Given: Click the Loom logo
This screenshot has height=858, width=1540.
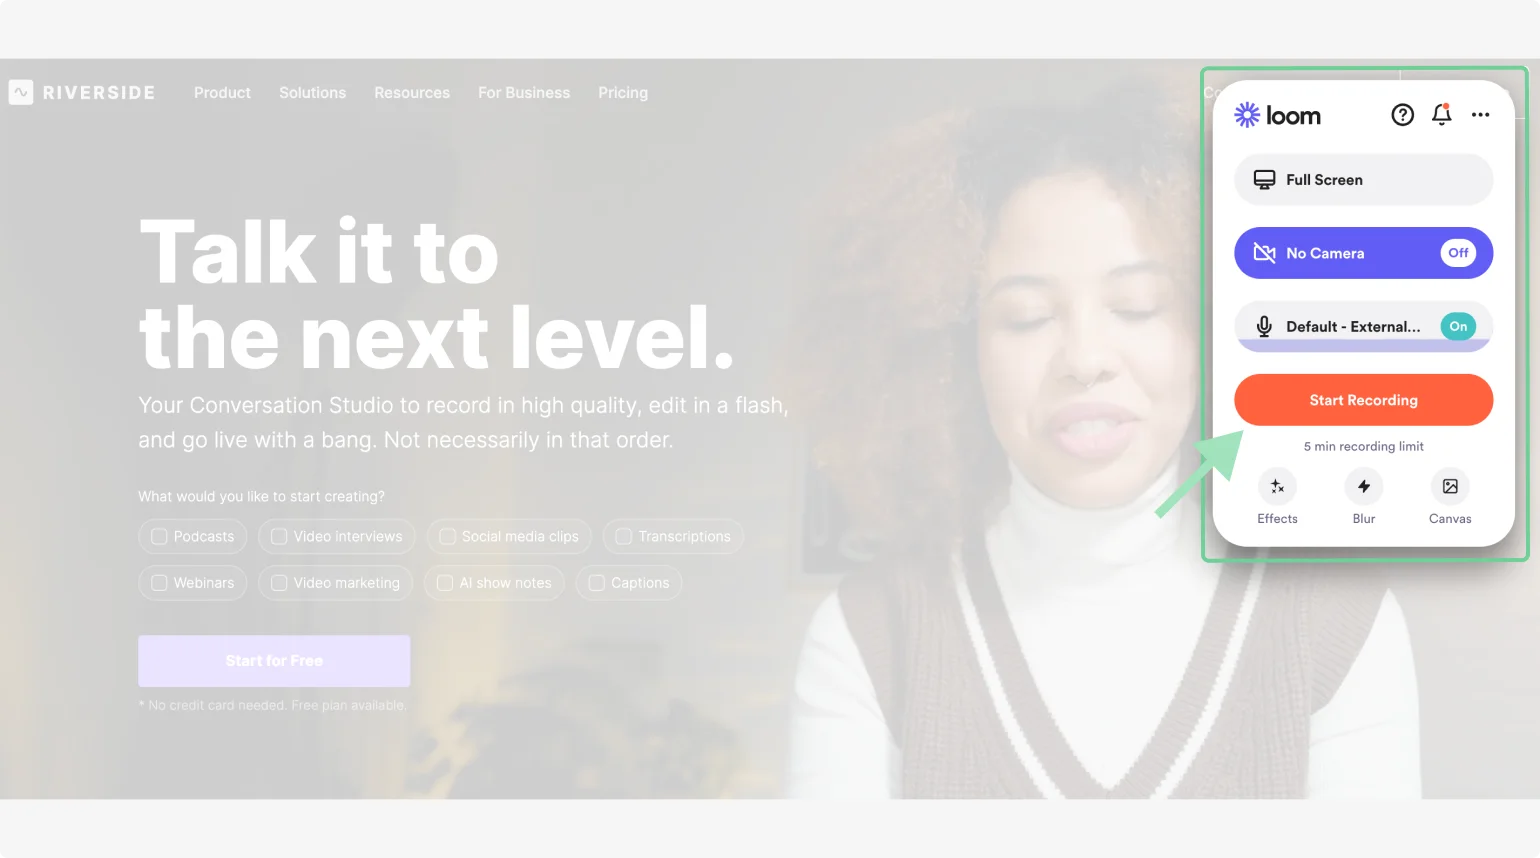Looking at the screenshot, I should pyautogui.click(x=1277, y=115).
